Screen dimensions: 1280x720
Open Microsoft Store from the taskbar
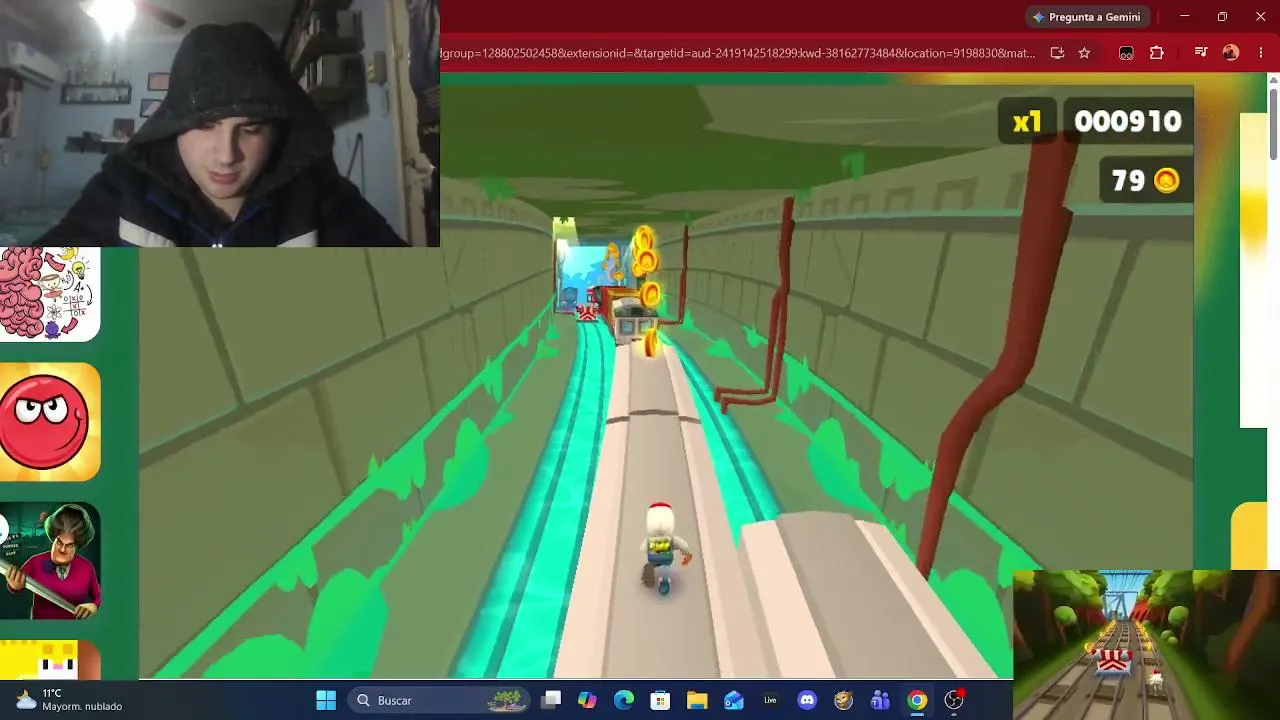(660, 700)
